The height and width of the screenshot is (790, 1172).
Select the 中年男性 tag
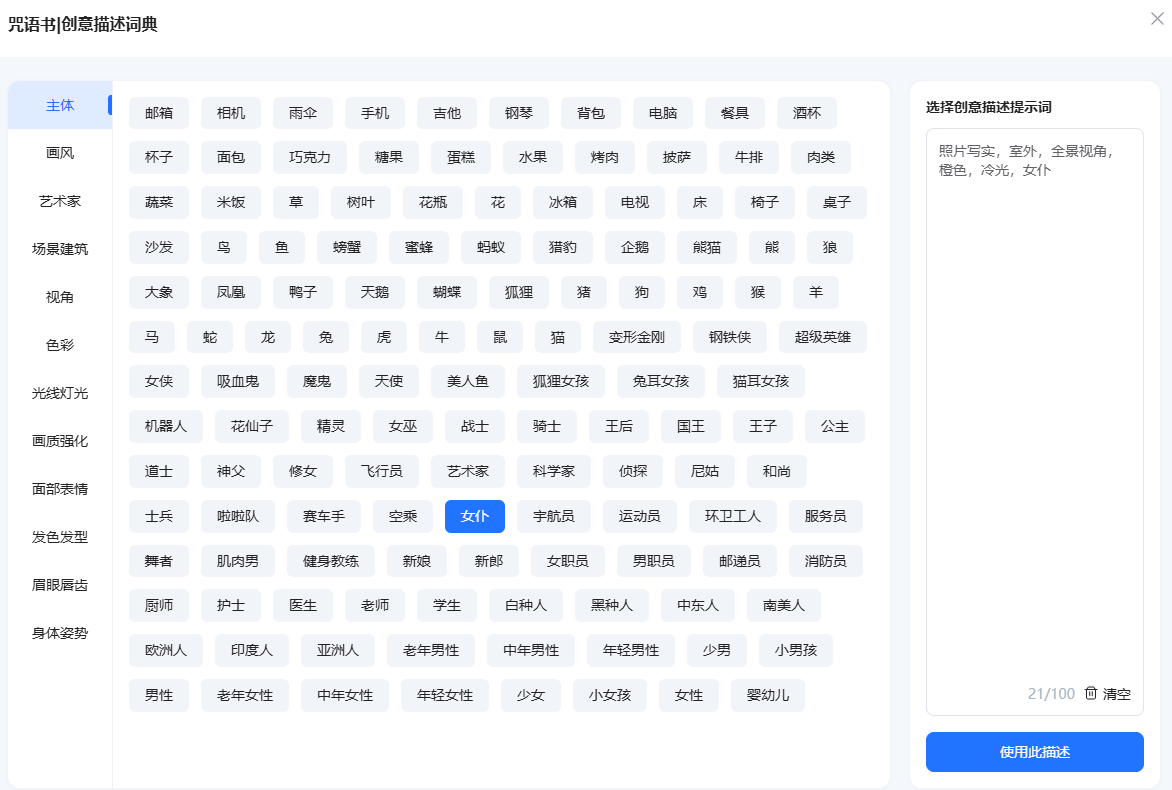(x=531, y=650)
